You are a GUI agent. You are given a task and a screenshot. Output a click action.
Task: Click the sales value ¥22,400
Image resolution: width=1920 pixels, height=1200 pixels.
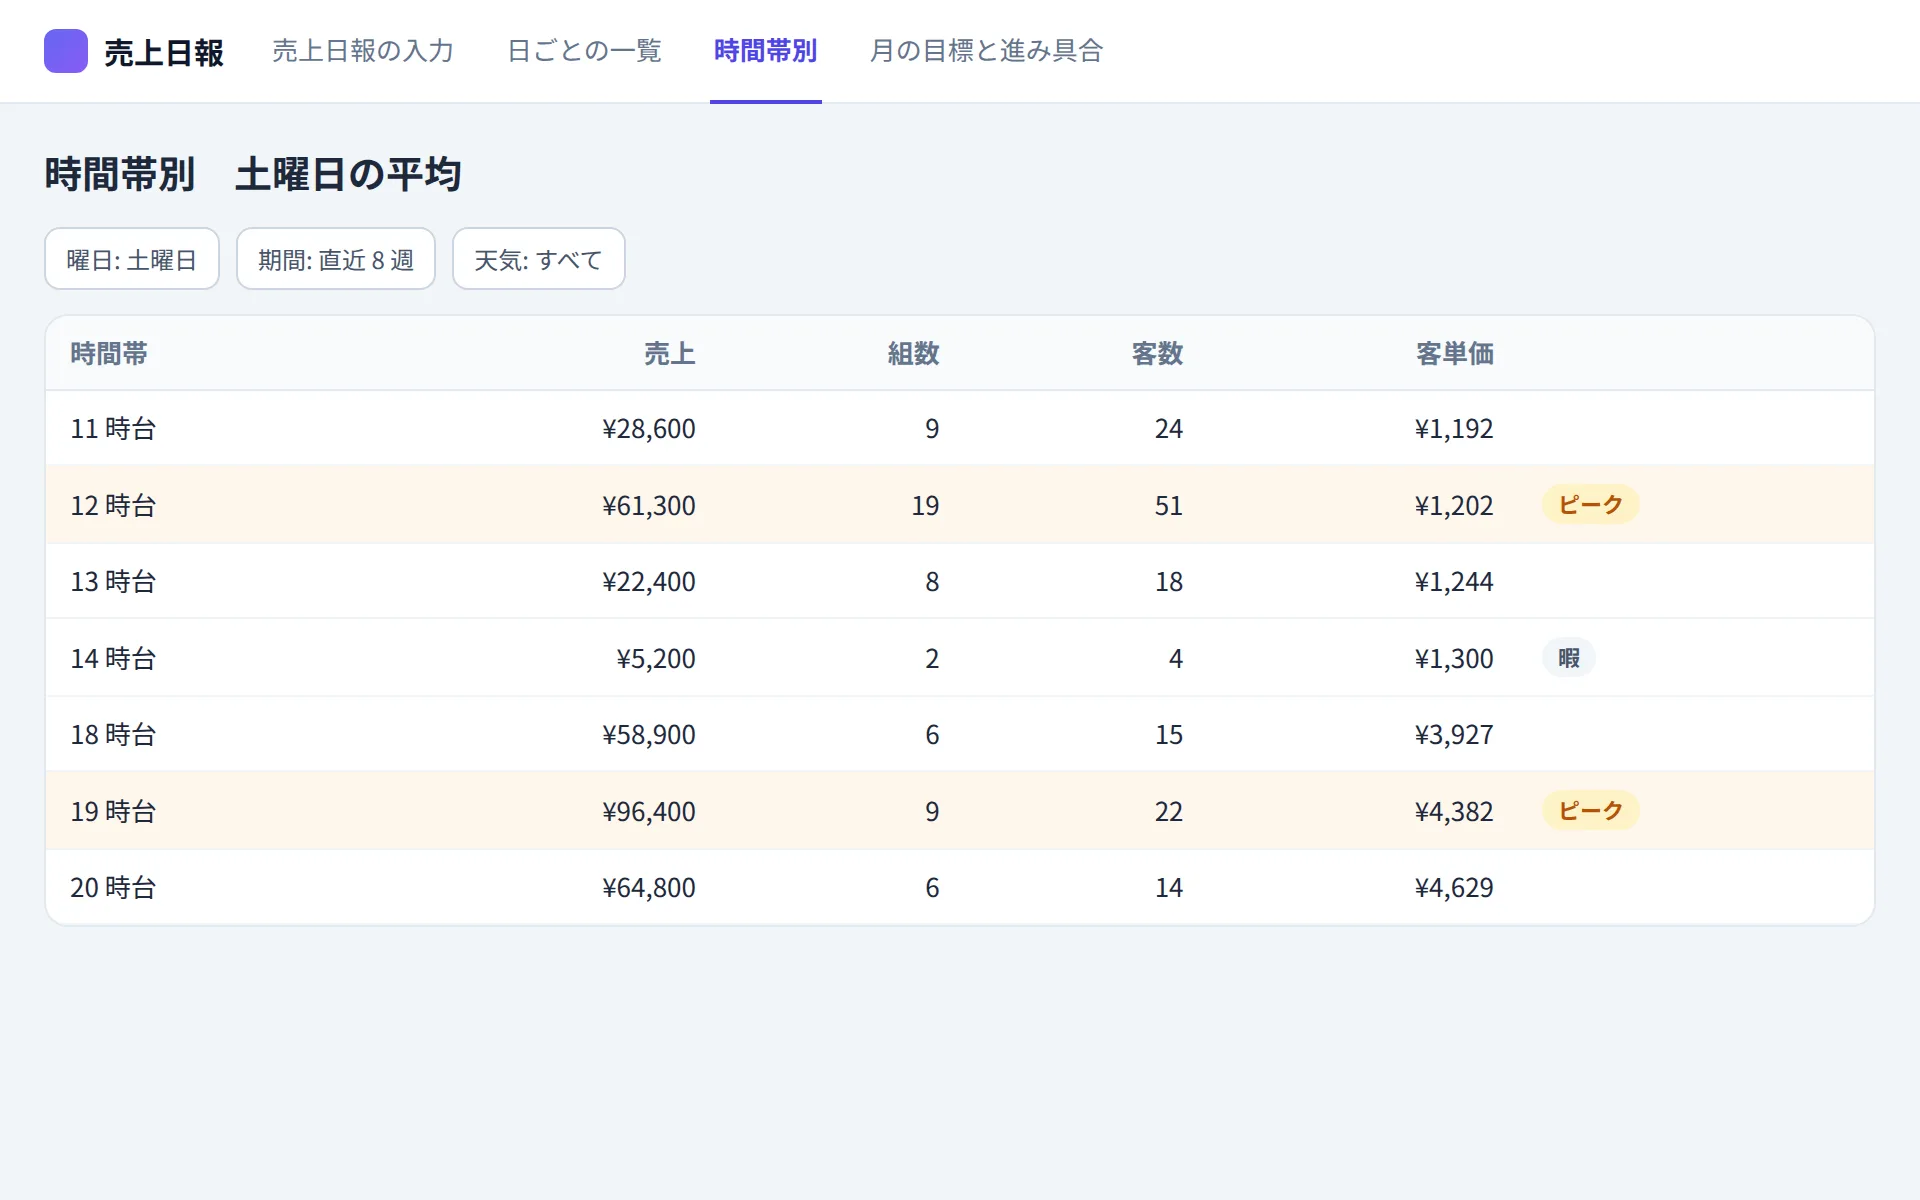pyautogui.click(x=649, y=582)
